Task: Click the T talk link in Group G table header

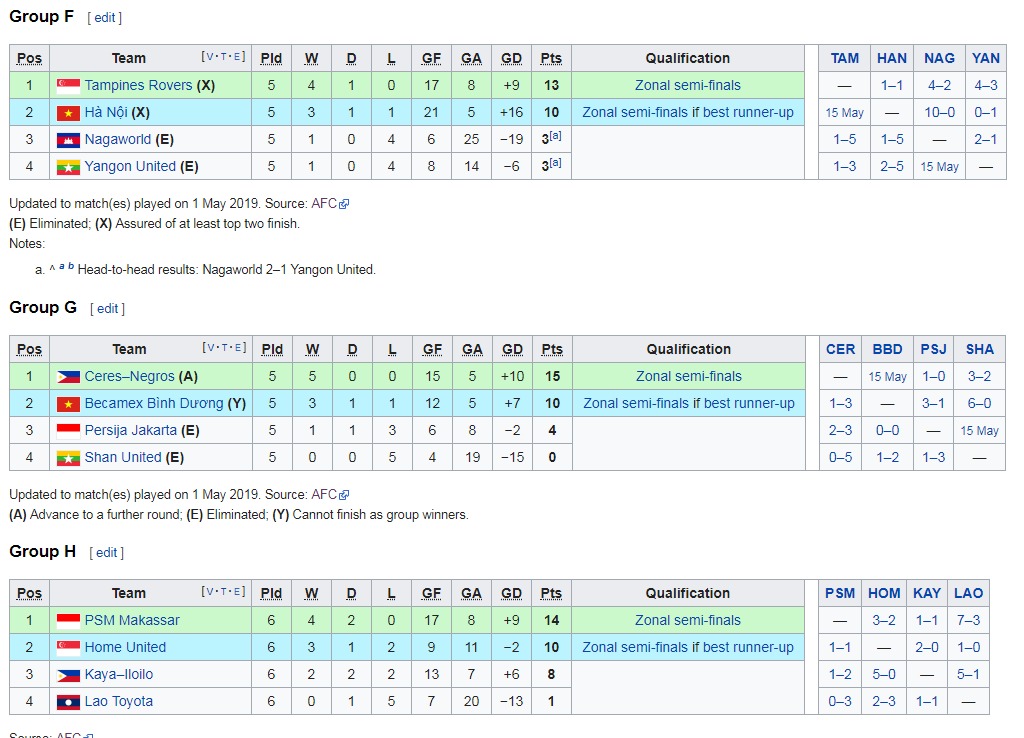Action: click(224, 347)
